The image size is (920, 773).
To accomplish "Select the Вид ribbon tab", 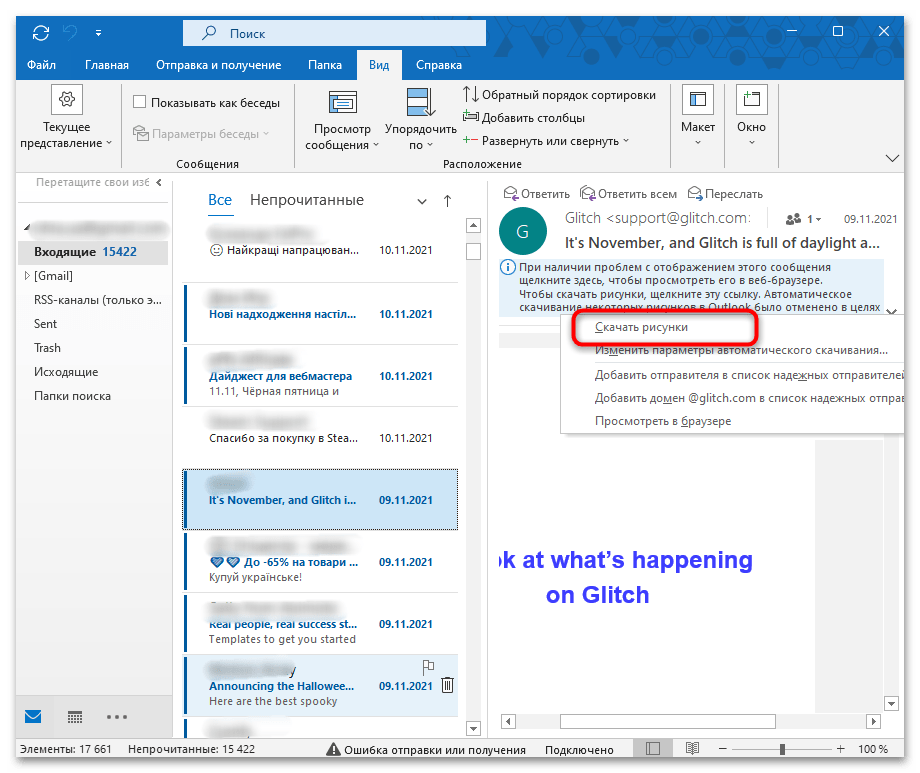I will click(x=379, y=65).
